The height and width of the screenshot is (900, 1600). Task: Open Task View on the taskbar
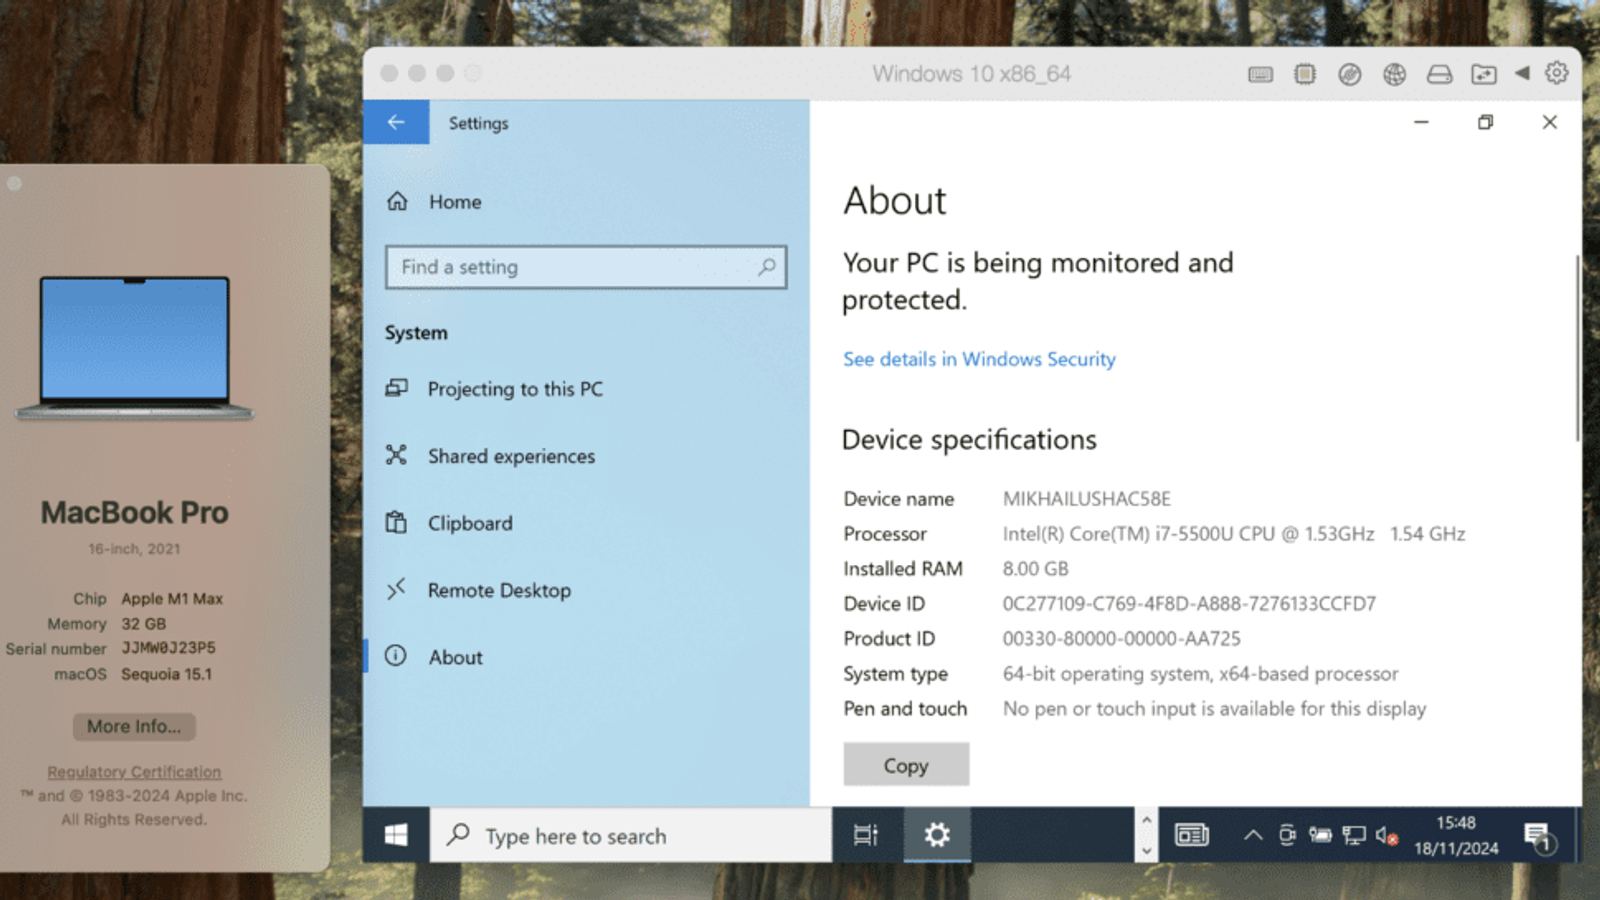[866, 835]
